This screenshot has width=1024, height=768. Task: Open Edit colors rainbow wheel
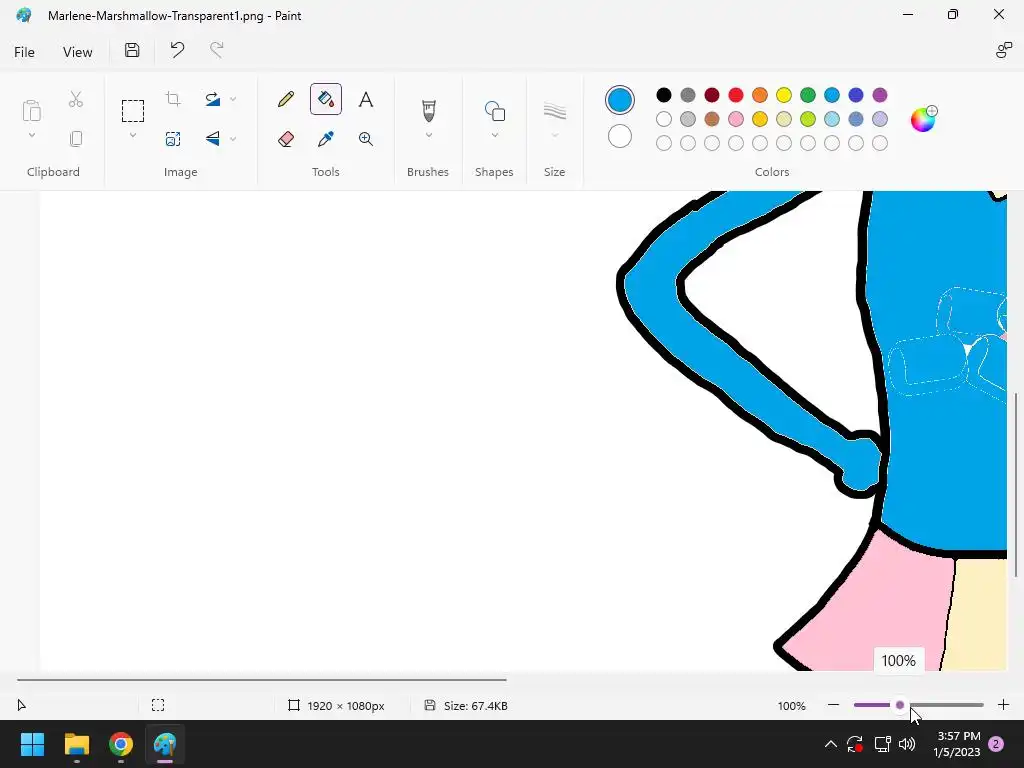pyautogui.click(x=924, y=119)
